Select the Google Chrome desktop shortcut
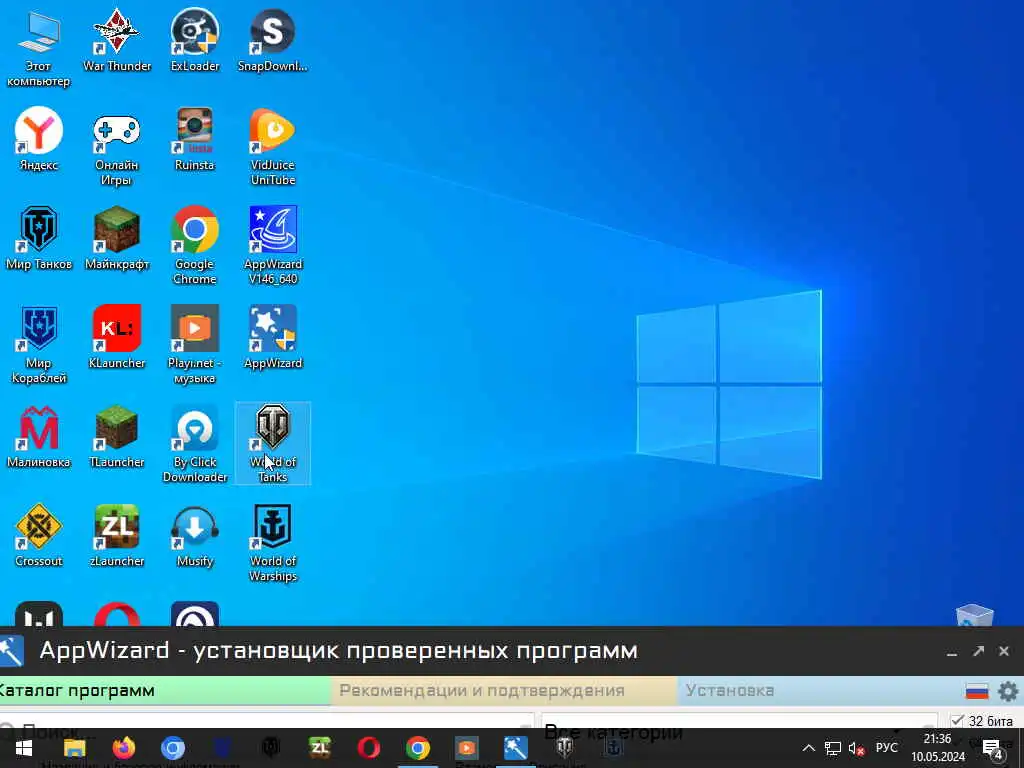 click(x=195, y=246)
